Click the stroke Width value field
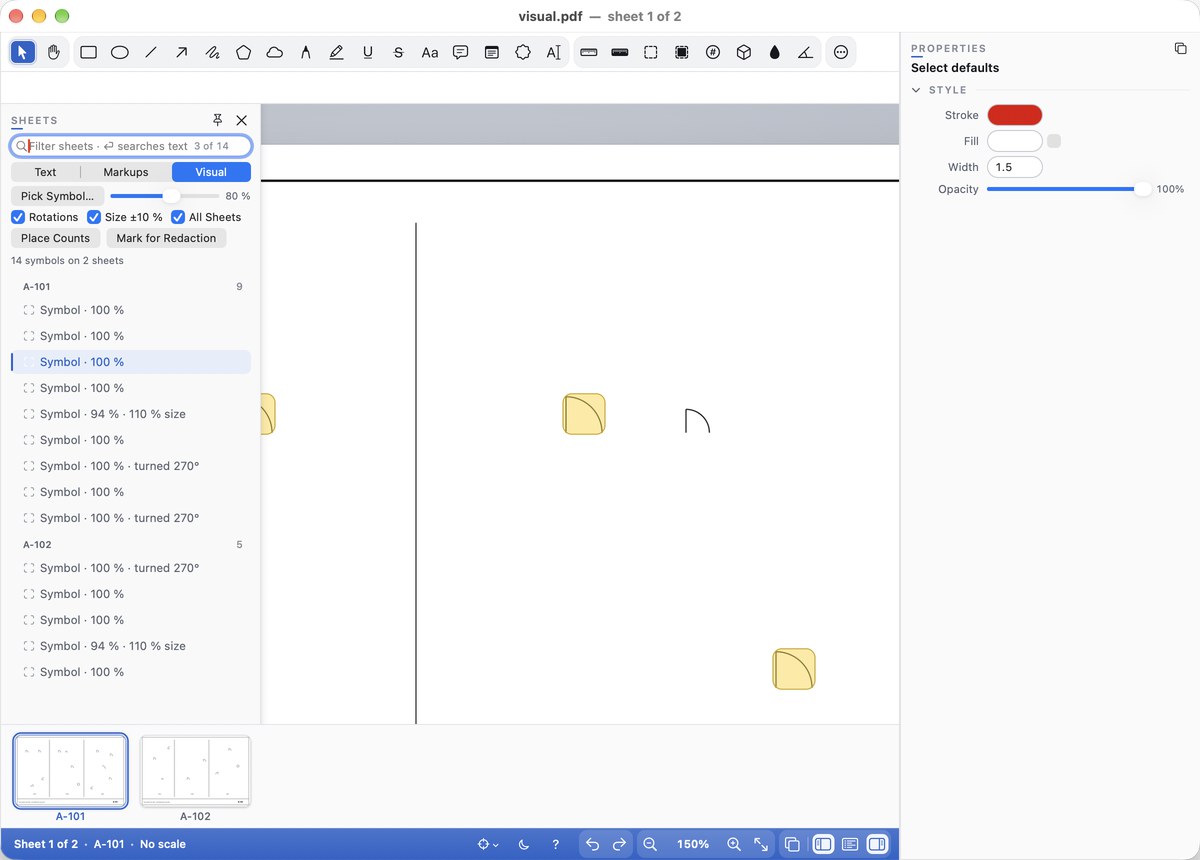The height and width of the screenshot is (860, 1200). coord(1015,167)
